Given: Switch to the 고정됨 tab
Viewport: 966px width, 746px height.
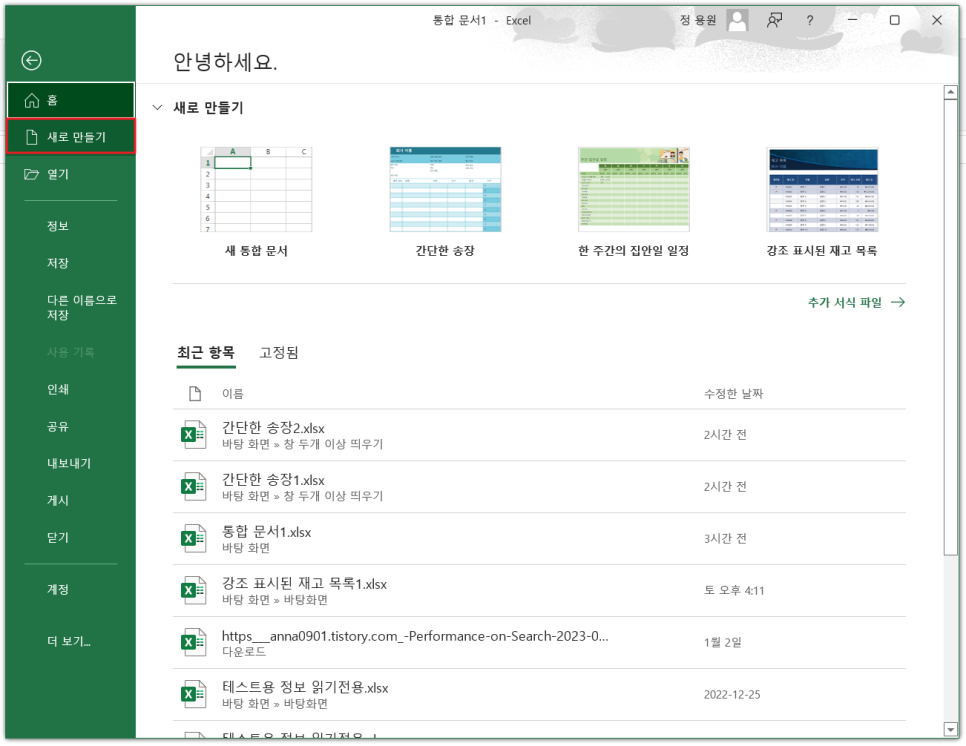Looking at the screenshot, I should pos(278,353).
